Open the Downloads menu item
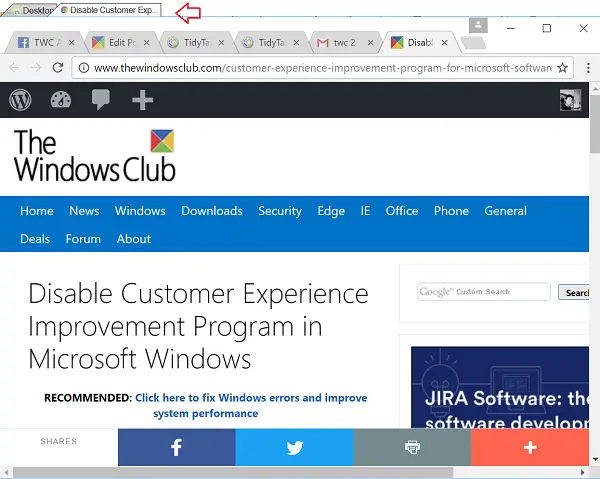The height and width of the screenshot is (479, 600). tap(212, 211)
